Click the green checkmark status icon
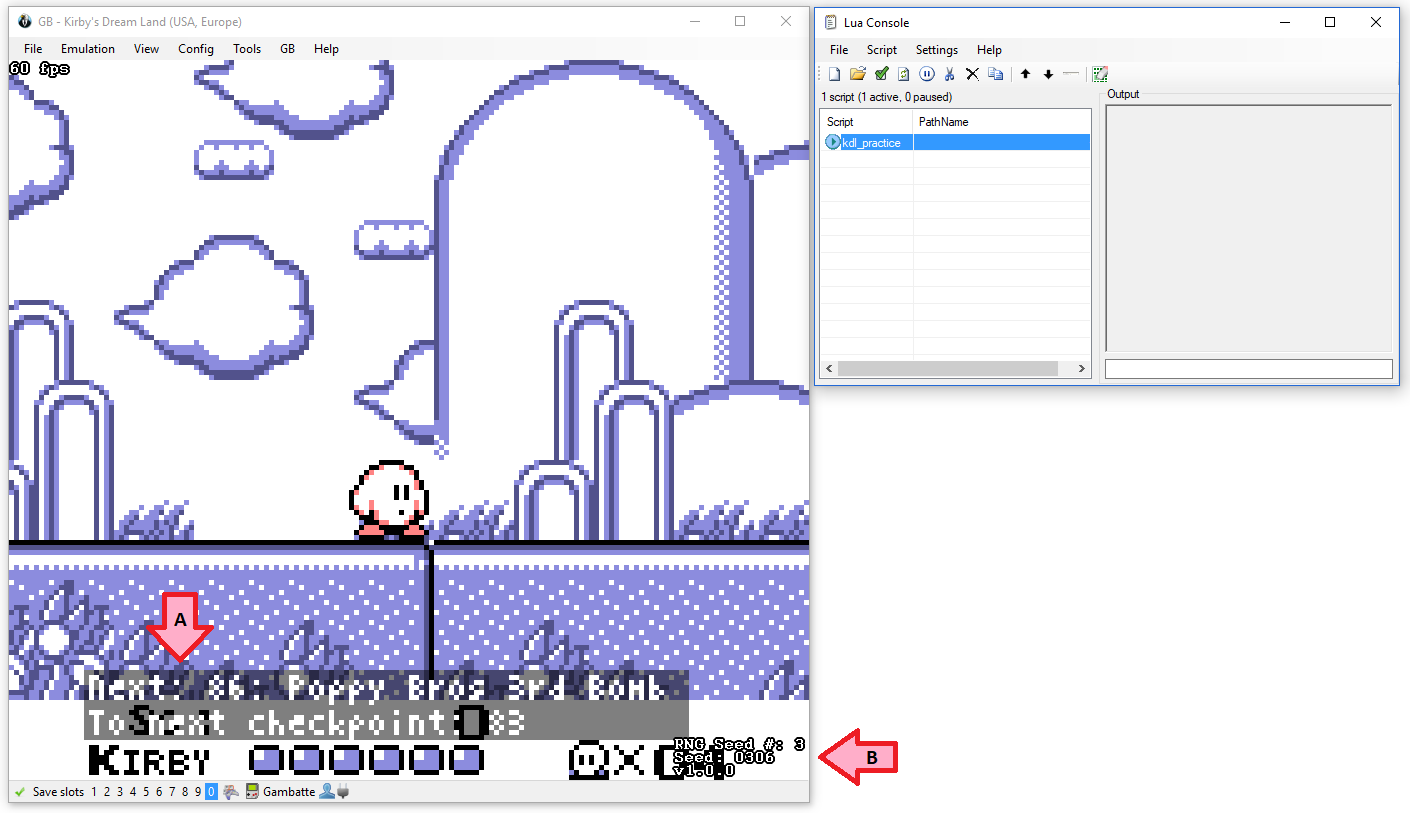The height and width of the screenshot is (813, 1410). pos(19,792)
